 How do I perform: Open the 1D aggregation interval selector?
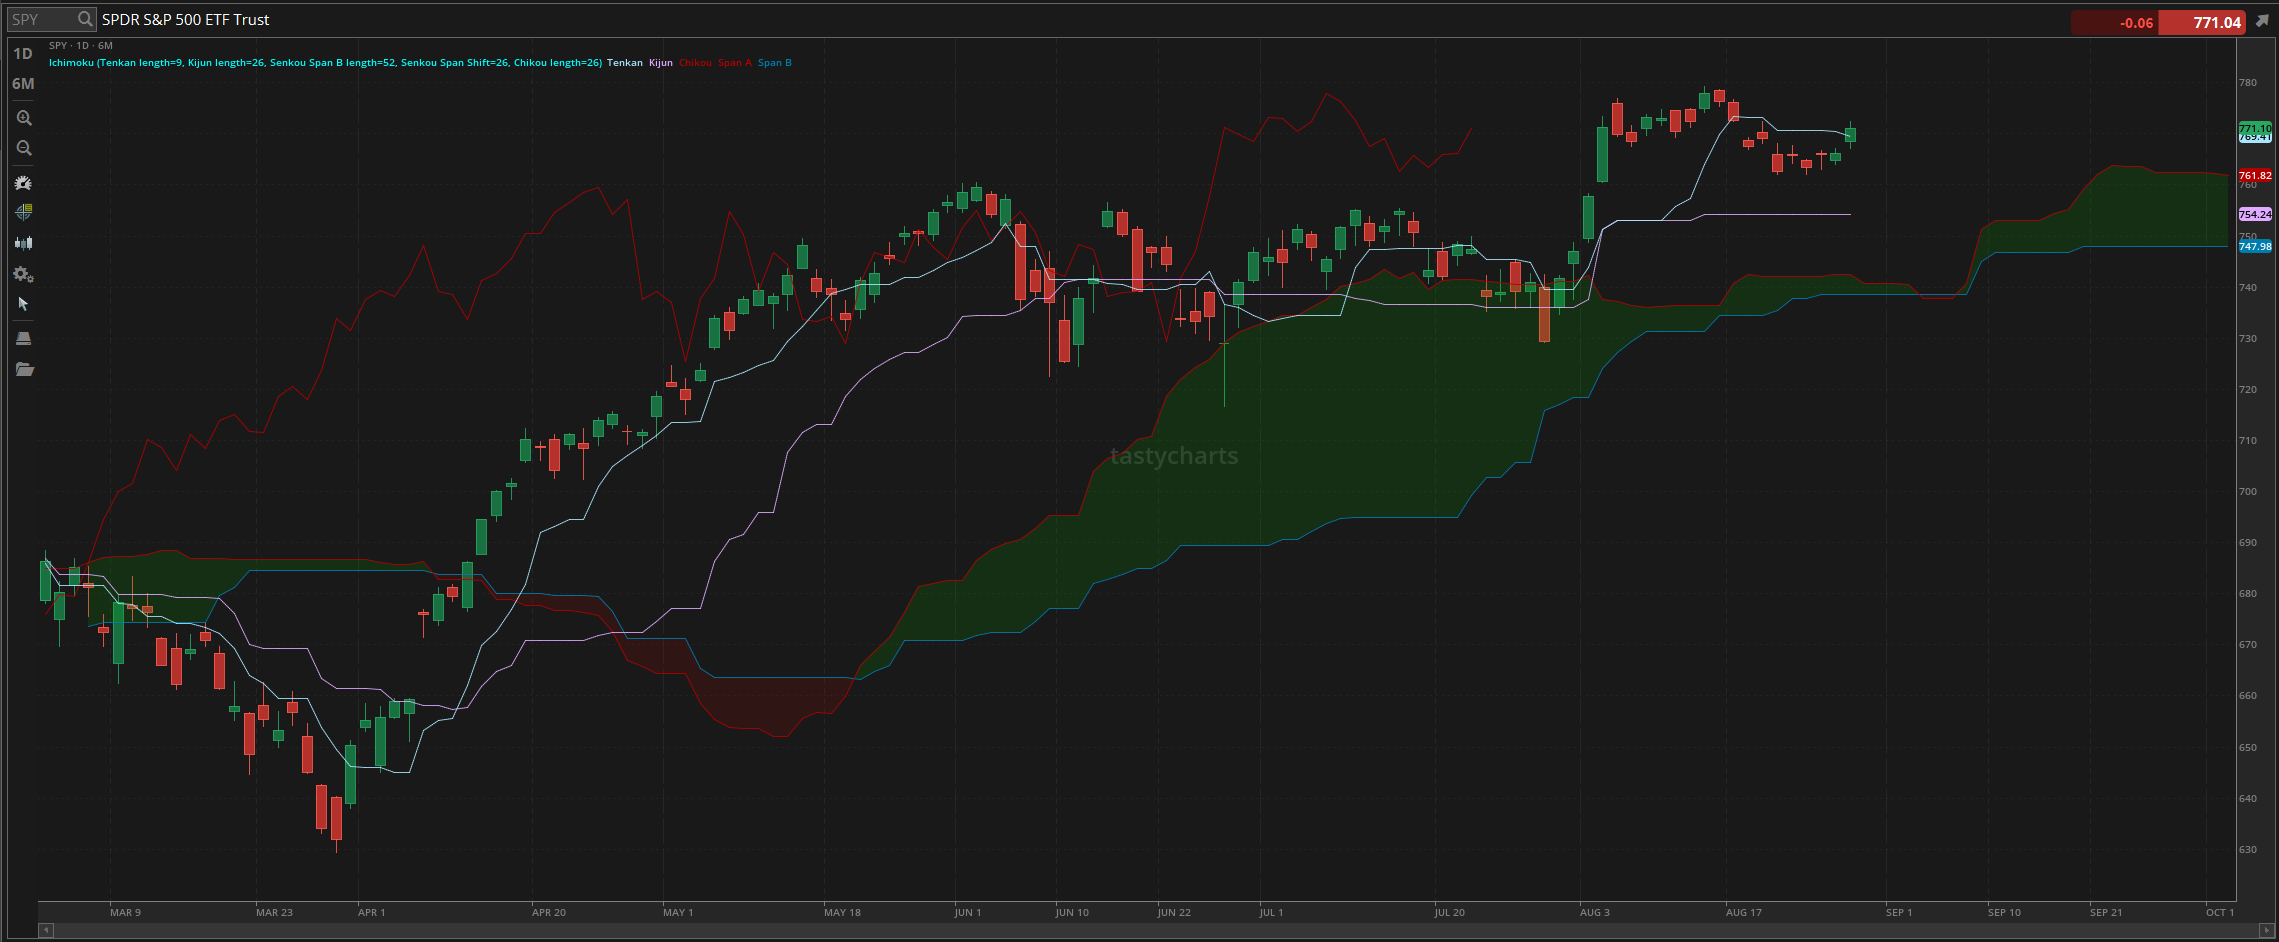tap(23, 54)
